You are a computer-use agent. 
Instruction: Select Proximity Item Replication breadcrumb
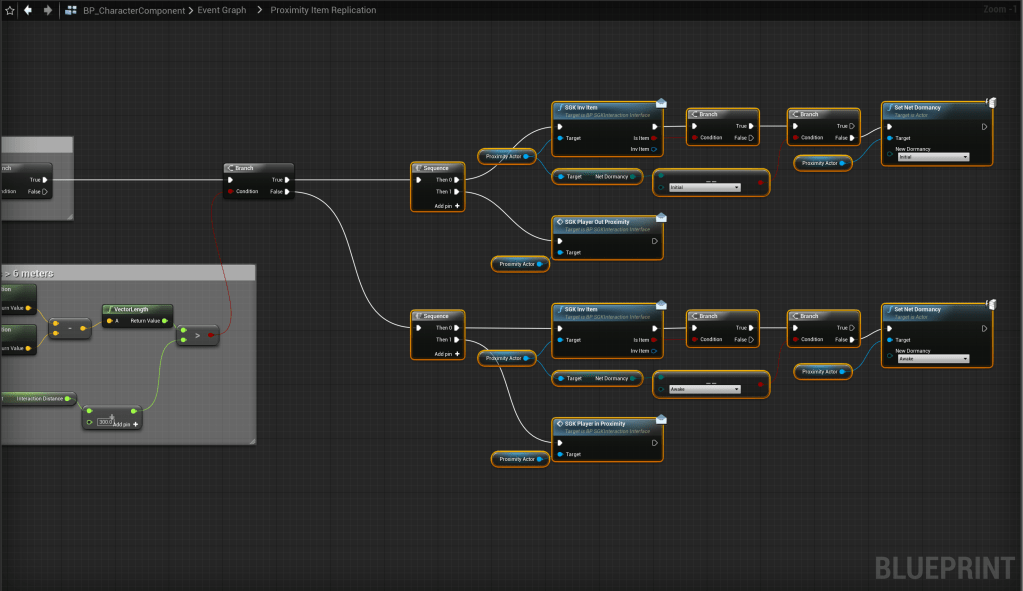point(323,10)
